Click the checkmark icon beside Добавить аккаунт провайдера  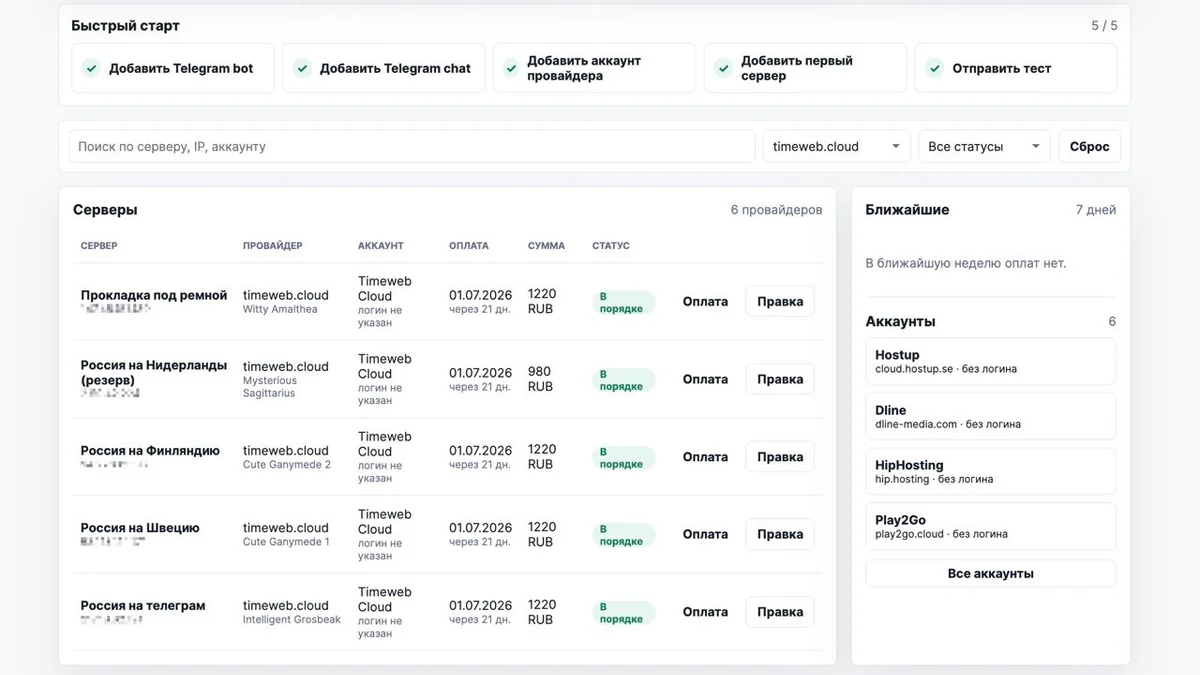click(x=513, y=68)
